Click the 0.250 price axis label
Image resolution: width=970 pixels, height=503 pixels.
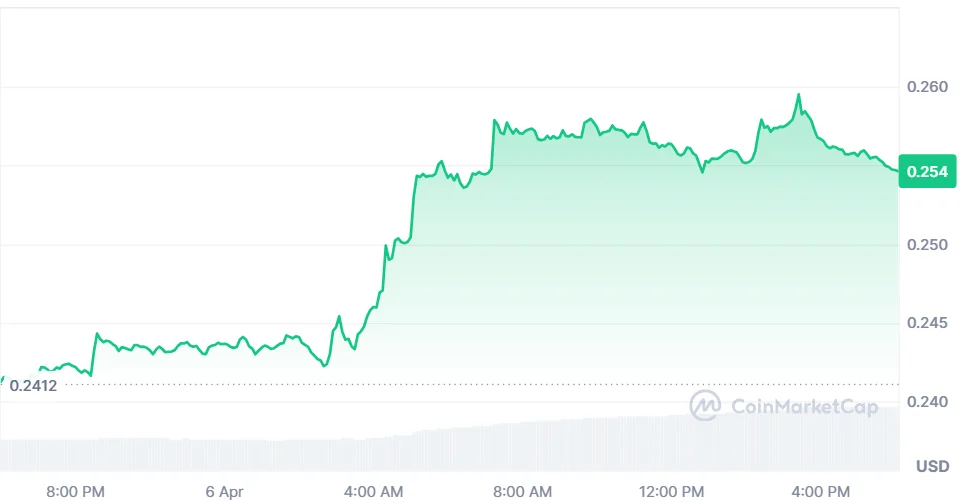click(x=926, y=245)
